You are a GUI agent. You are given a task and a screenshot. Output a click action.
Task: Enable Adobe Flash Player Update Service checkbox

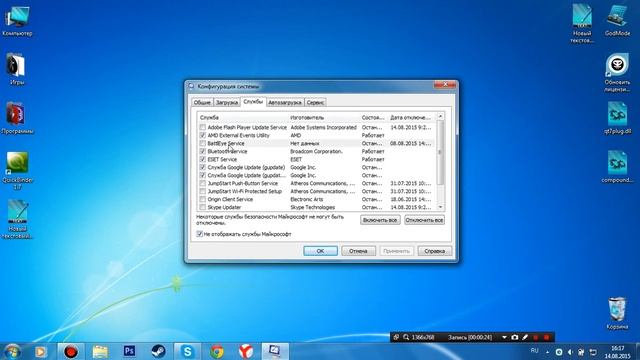coord(202,127)
